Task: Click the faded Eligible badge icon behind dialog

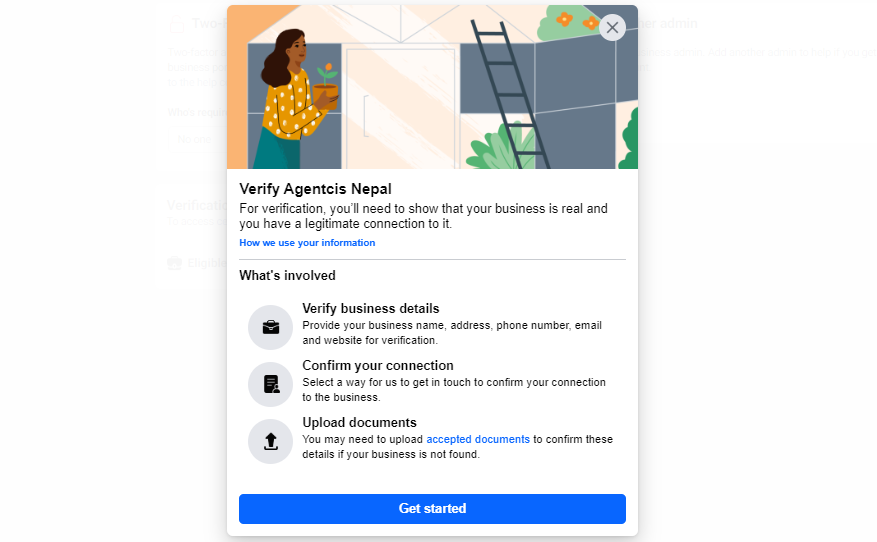Action: pyautogui.click(x=175, y=263)
